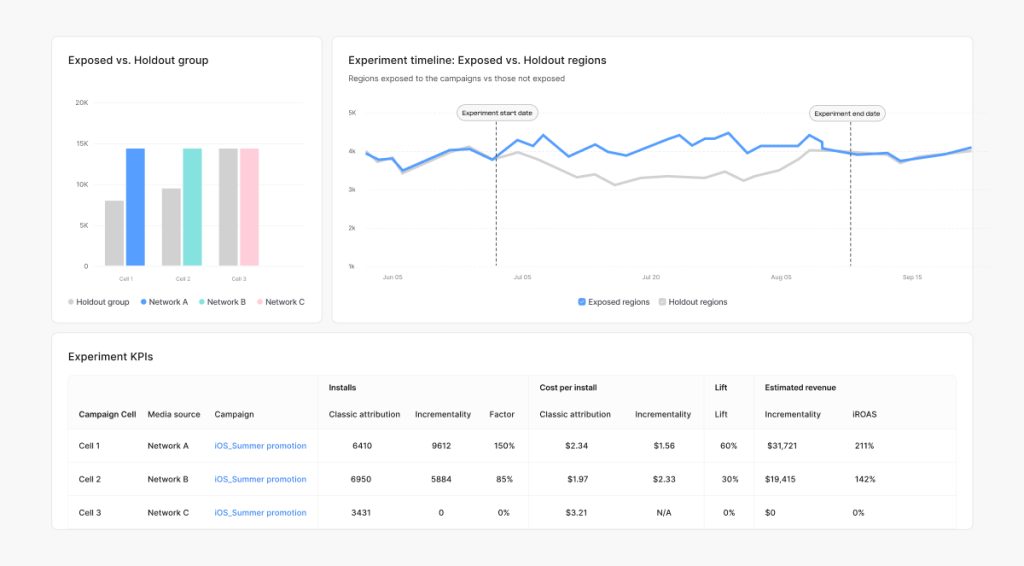Viewport: 1024px width, 566px height.
Task: Click the Network C legend item
Action: point(280,302)
